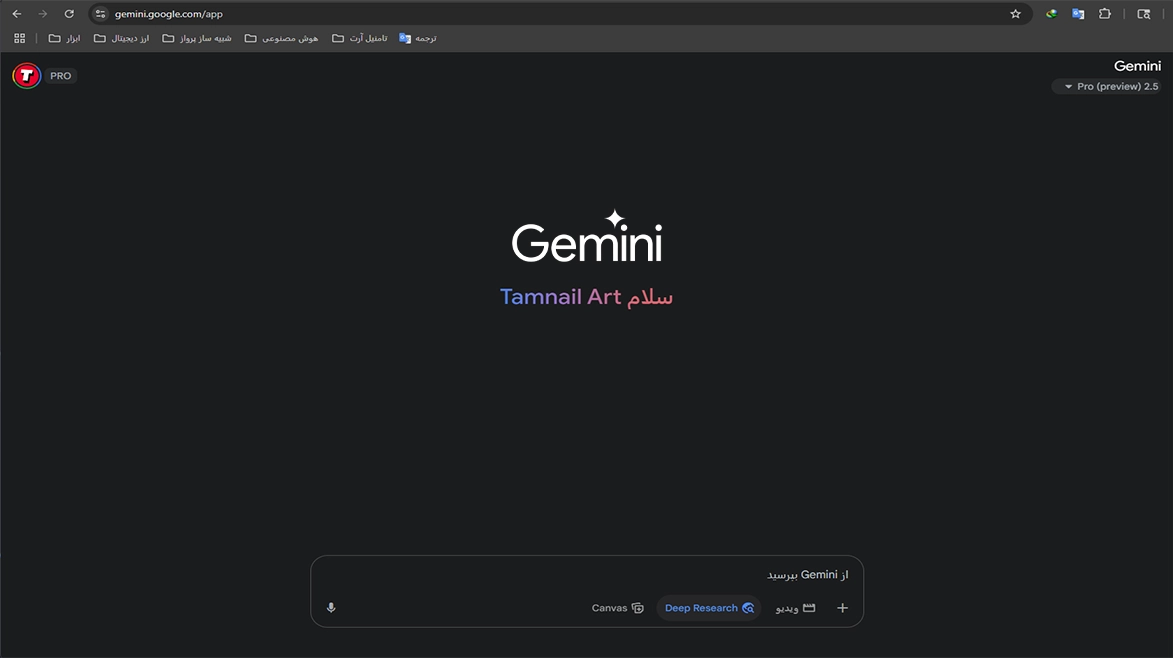Image resolution: width=1173 pixels, height=658 pixels.
Task: Focus the Ask Gemini prompt field
Action: tap(586, 574)
